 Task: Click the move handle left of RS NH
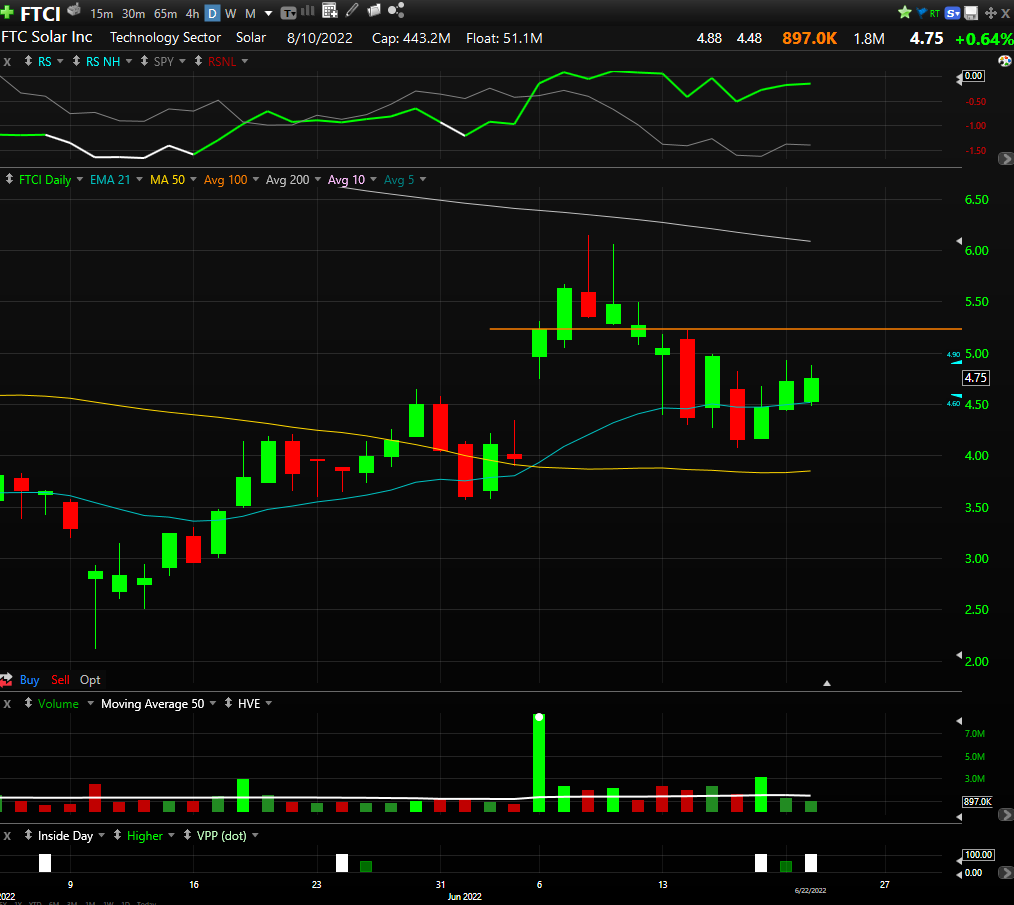[76, 61]
